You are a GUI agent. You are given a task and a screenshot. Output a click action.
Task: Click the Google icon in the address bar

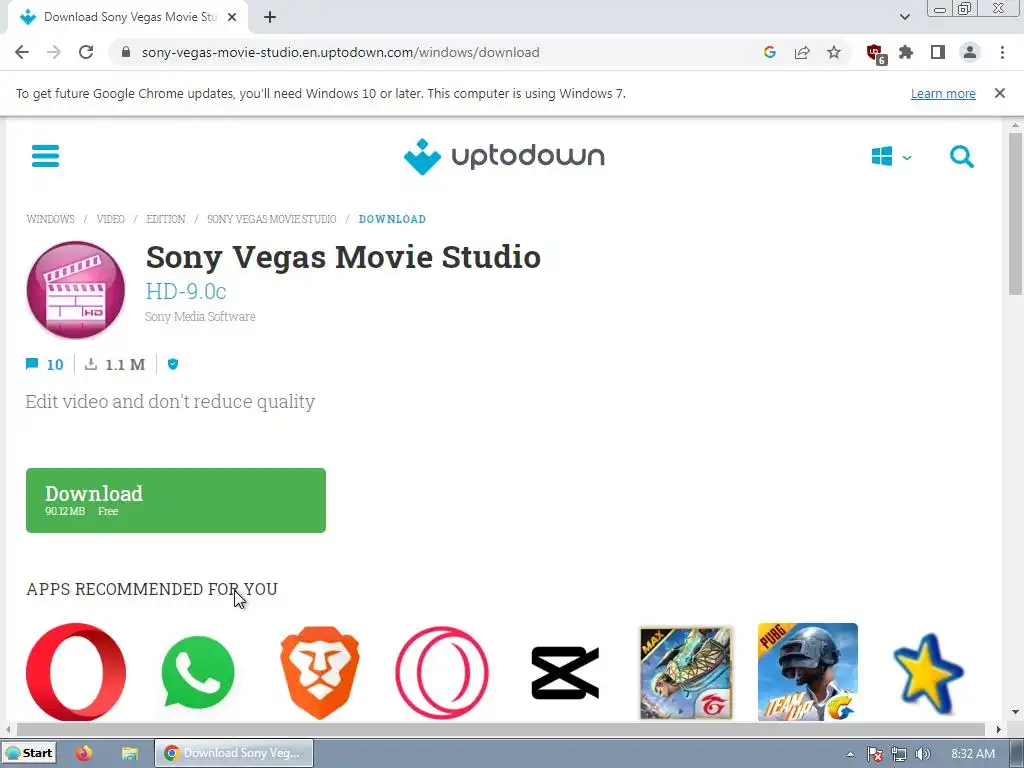770,52
